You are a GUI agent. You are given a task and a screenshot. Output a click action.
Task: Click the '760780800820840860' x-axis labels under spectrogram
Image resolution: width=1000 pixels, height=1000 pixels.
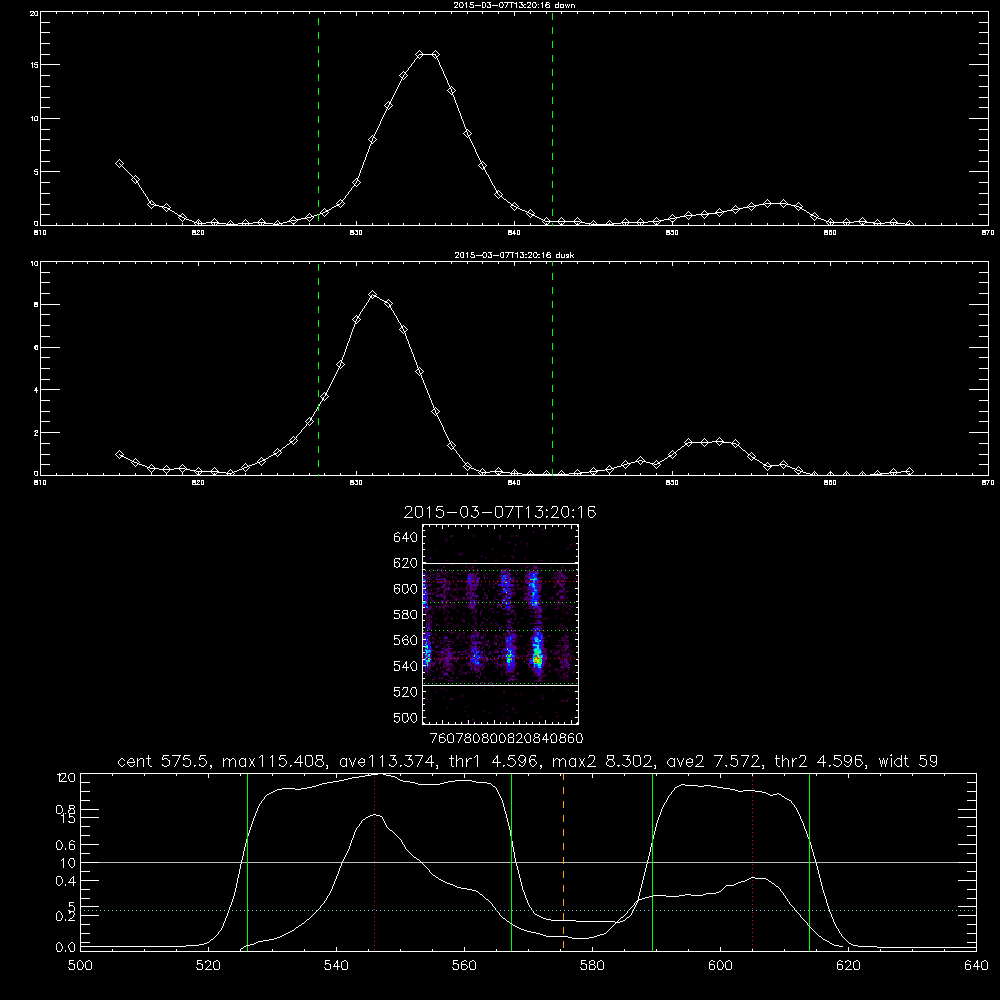pyautogui.click(x=507, y=738)
